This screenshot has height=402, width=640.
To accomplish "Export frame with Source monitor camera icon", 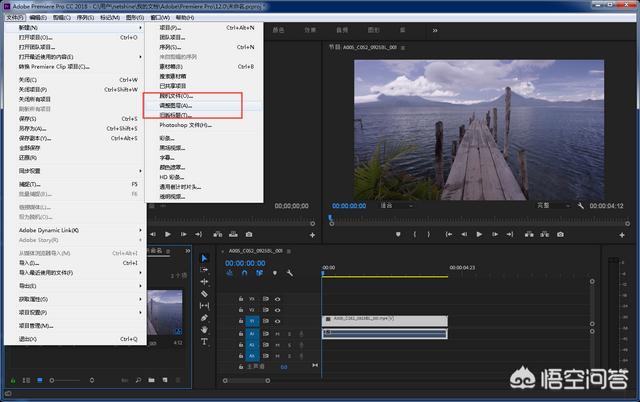I will tap(249, 234).
